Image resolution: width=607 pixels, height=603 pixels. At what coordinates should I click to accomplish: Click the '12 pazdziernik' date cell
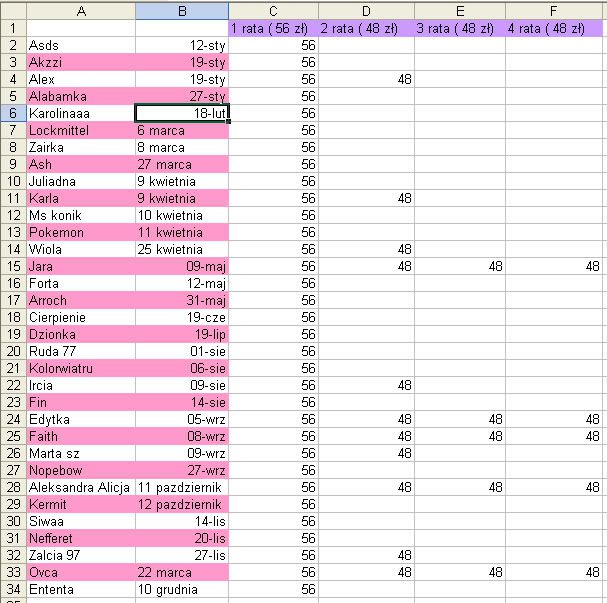pos(182,504)
